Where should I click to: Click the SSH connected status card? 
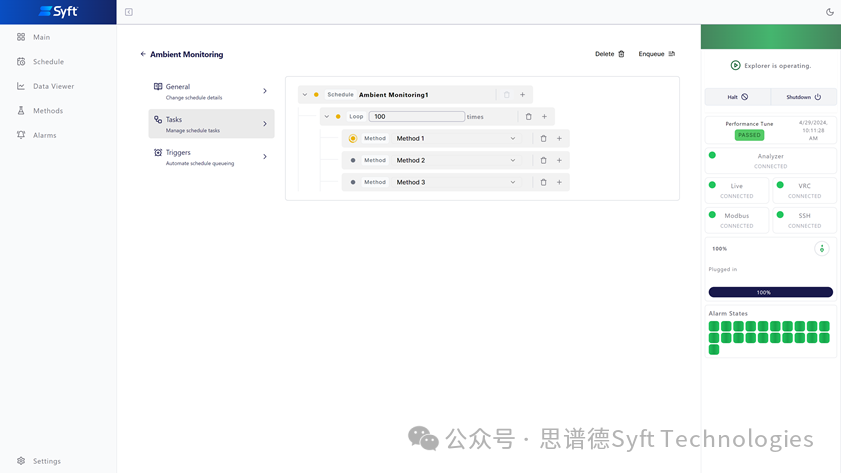(805, 220)
